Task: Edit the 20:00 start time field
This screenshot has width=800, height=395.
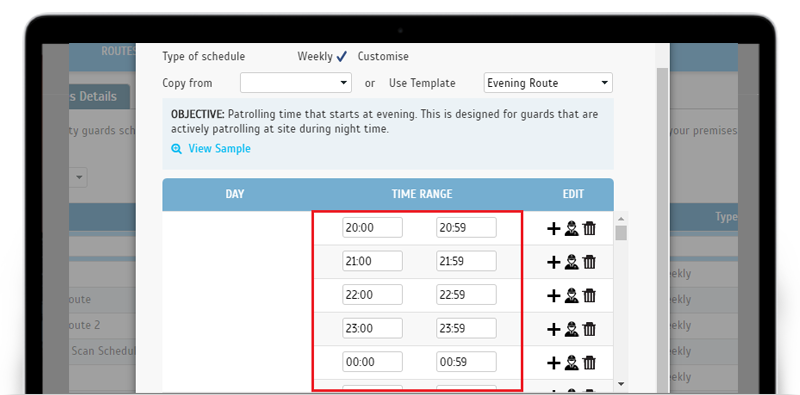Action: [x=372, y=228]
